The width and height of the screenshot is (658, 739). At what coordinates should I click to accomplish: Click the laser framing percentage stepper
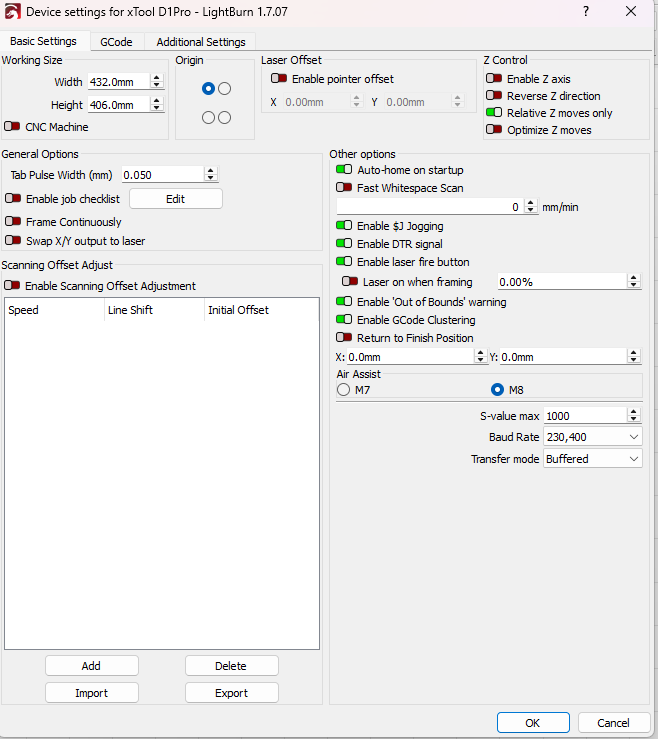point(634,282)
